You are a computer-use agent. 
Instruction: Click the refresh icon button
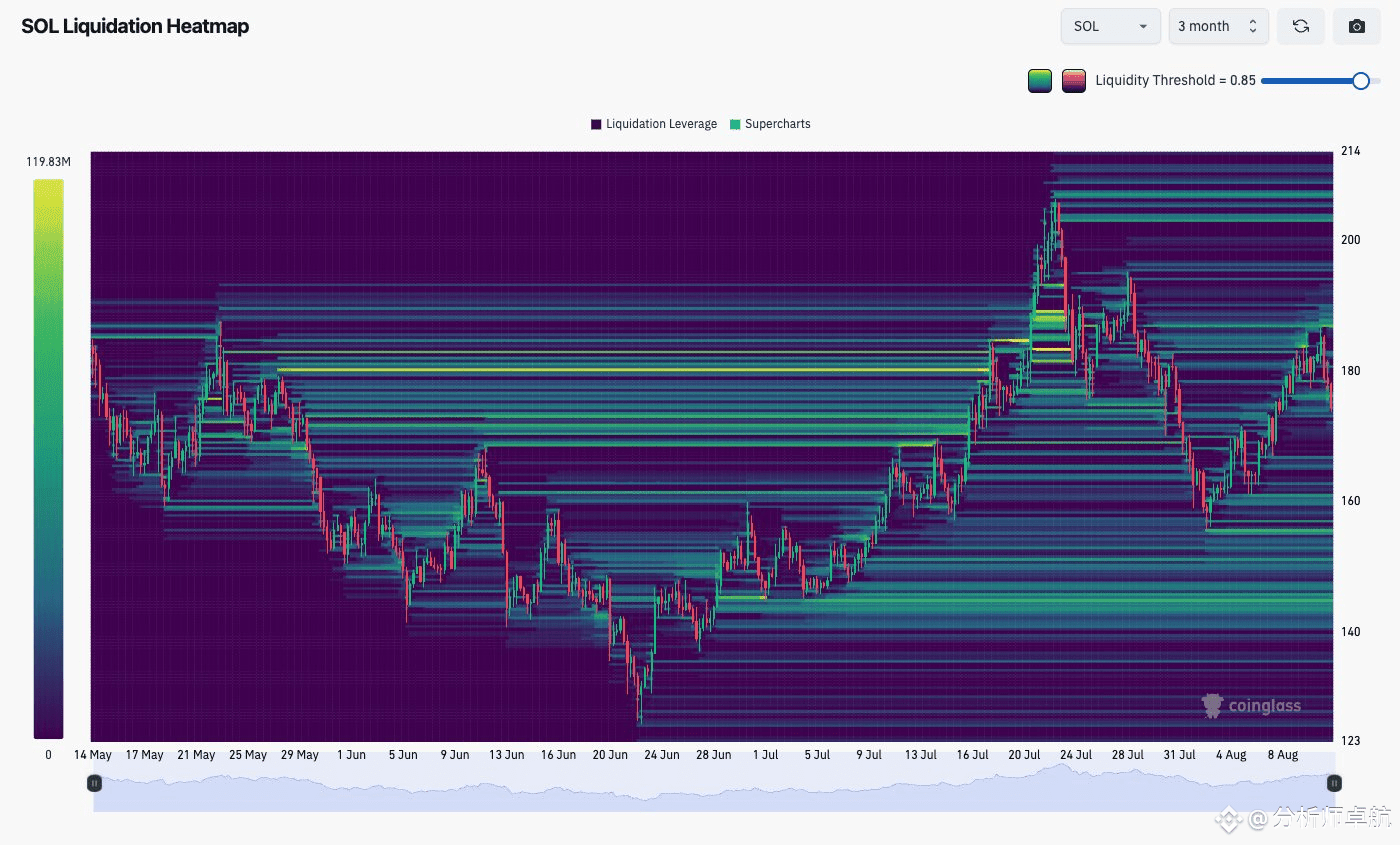[1300, 26]
